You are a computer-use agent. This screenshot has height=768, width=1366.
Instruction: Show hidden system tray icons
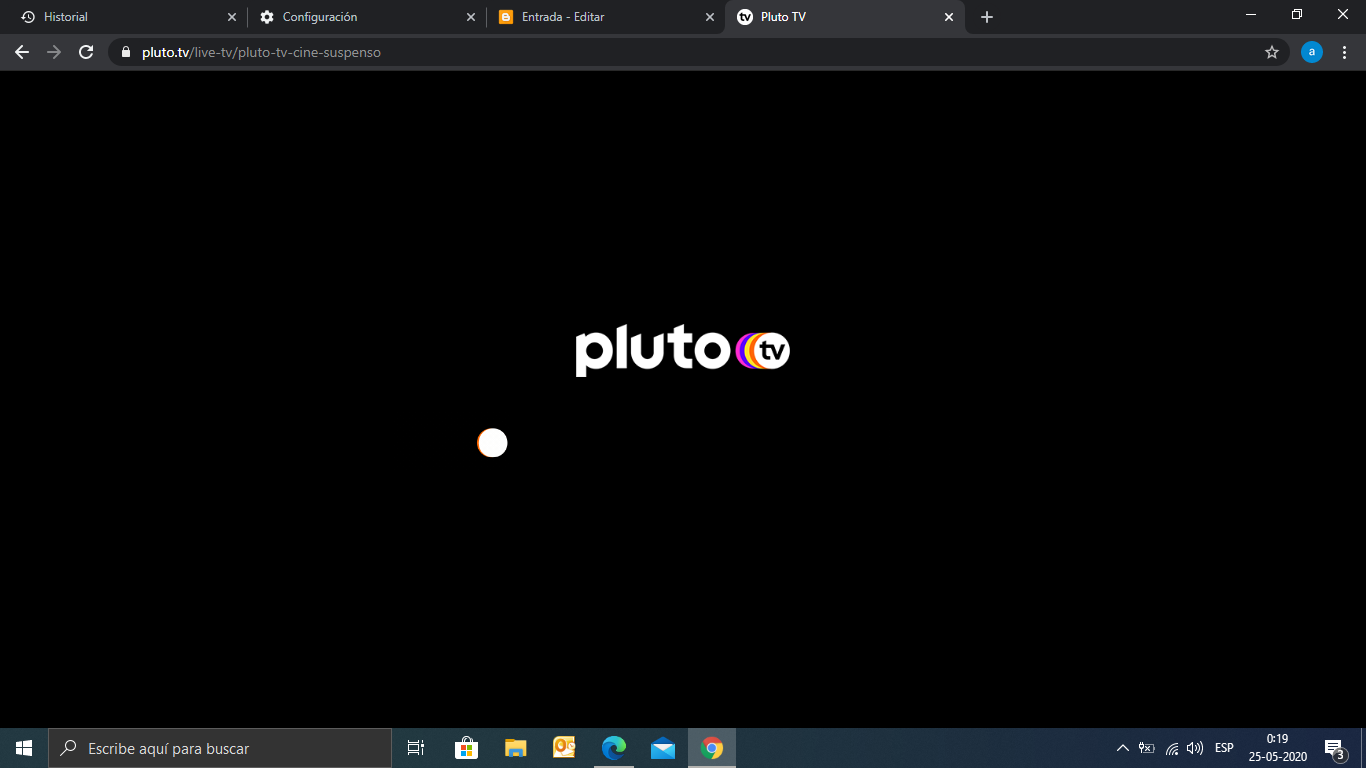(1122, 748)
